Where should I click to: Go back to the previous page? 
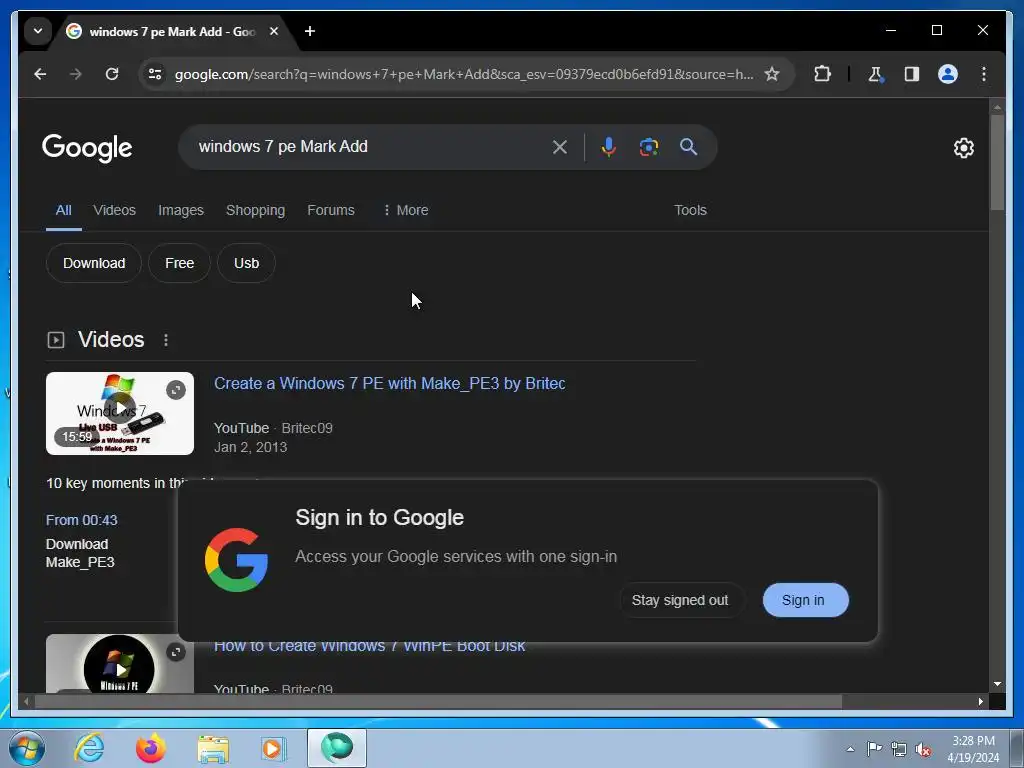coord(40,74)
